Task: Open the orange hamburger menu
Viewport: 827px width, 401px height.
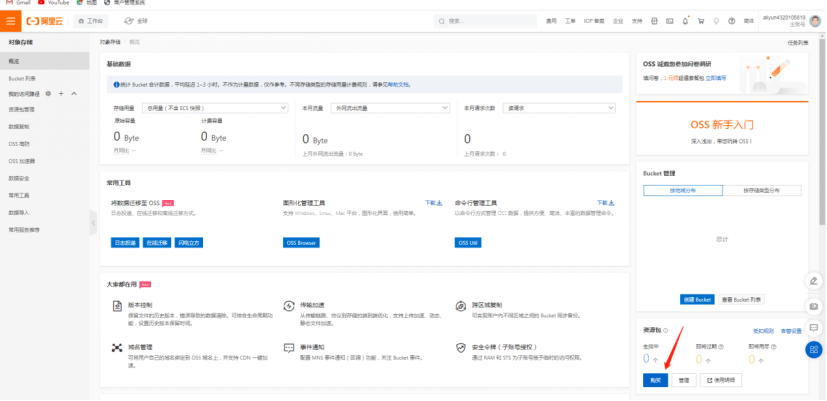Action: pyautogui.click(x=11, y=21)
